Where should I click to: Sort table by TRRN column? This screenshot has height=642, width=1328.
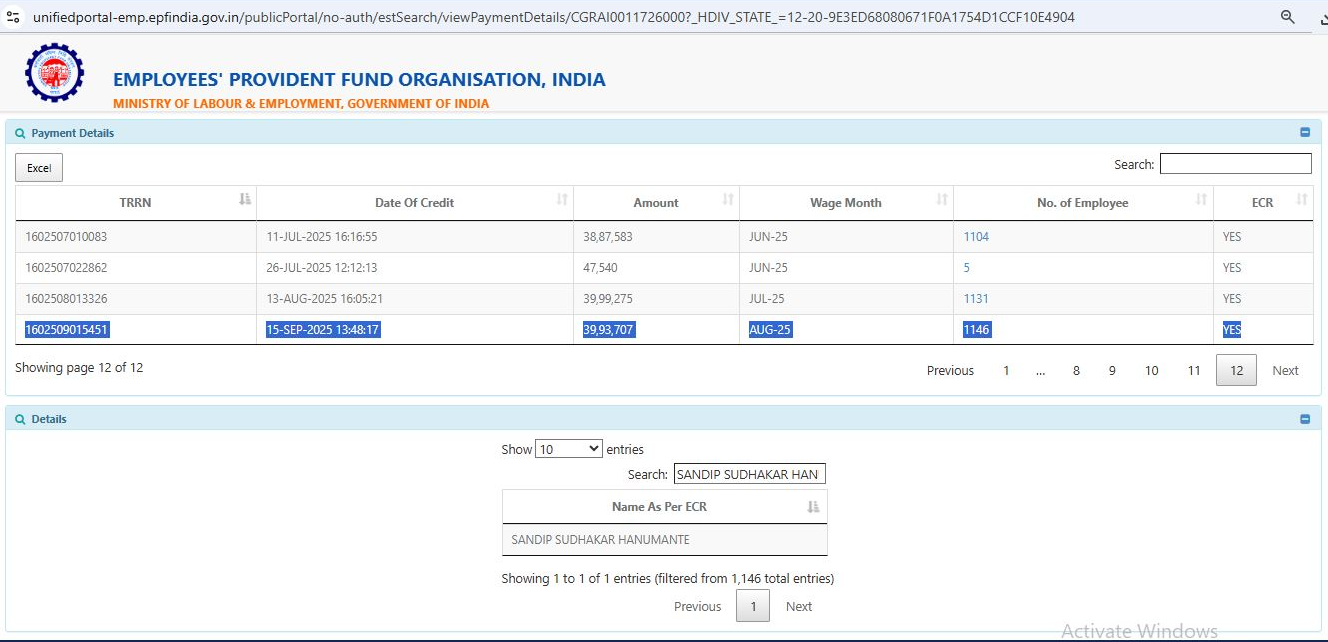(136, 202)
